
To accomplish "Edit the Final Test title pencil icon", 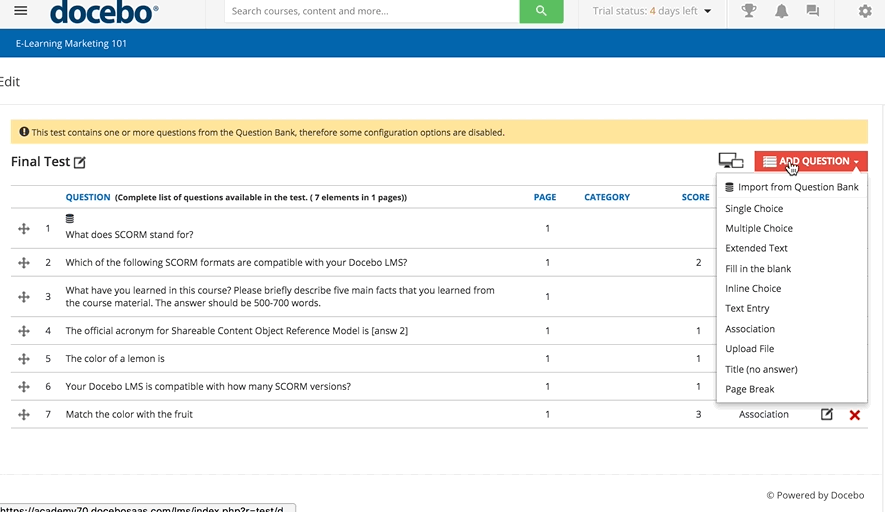I will coord(80,163).
